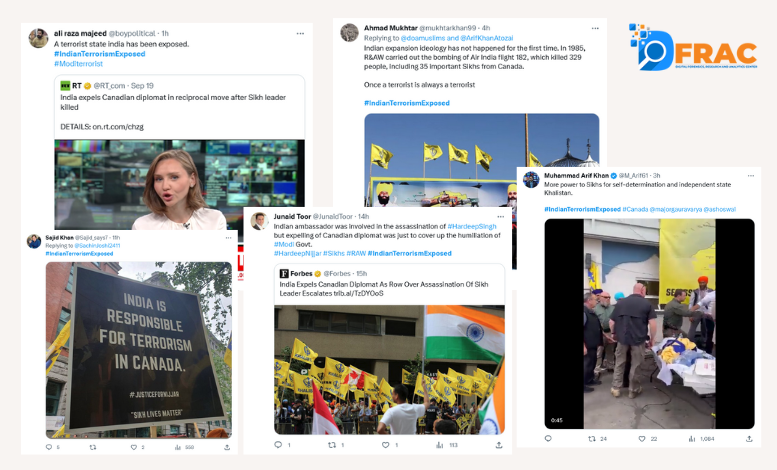Open more menu on Muhammad Arif Khan tweet
Image resolution: width=777 pixels, height=470 pixels.
[751, 176]
